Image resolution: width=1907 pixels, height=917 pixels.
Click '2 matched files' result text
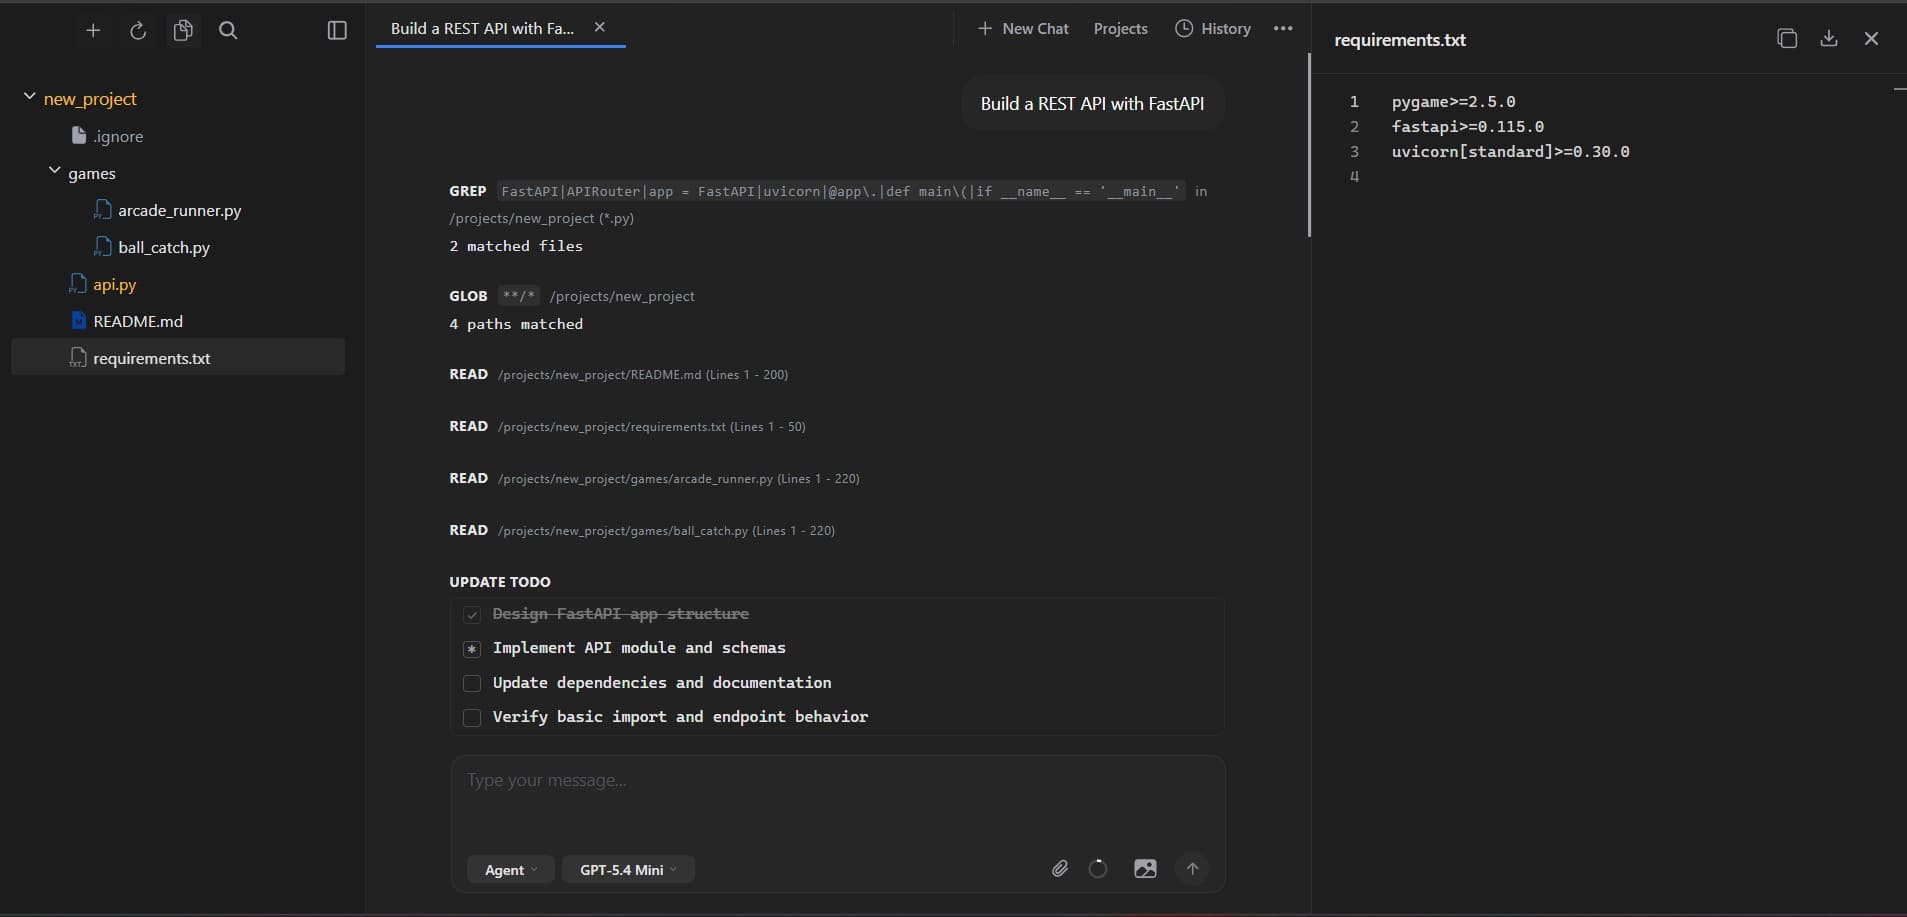[x=516, y=246]
